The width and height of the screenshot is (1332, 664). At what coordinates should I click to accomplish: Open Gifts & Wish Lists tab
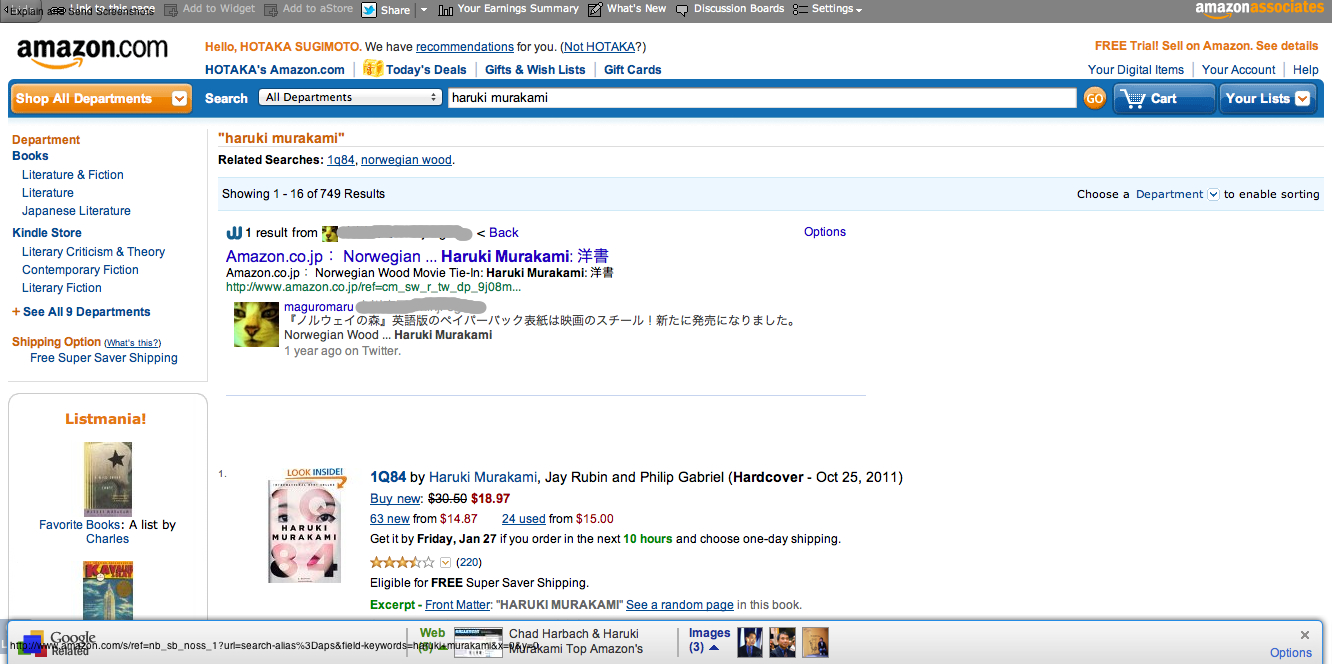click(535, 70)
